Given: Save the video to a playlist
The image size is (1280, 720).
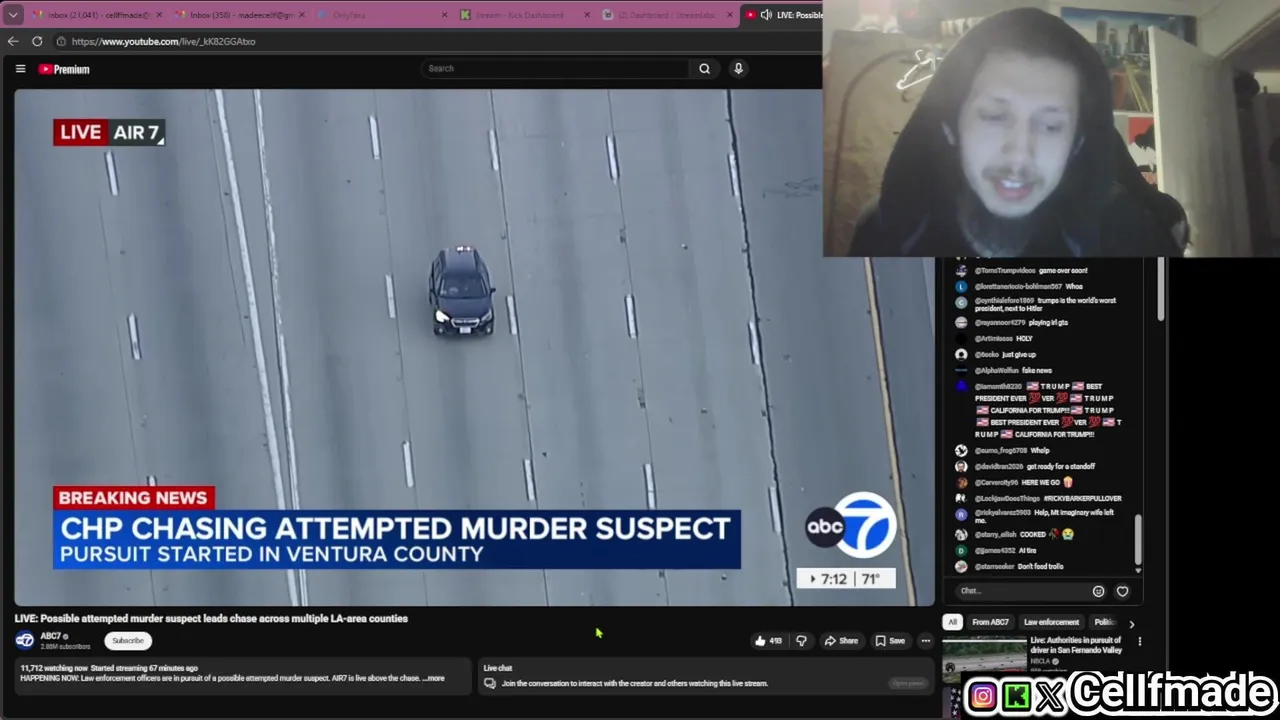Looking at the screenshot, I should click(x=890, y=641).
